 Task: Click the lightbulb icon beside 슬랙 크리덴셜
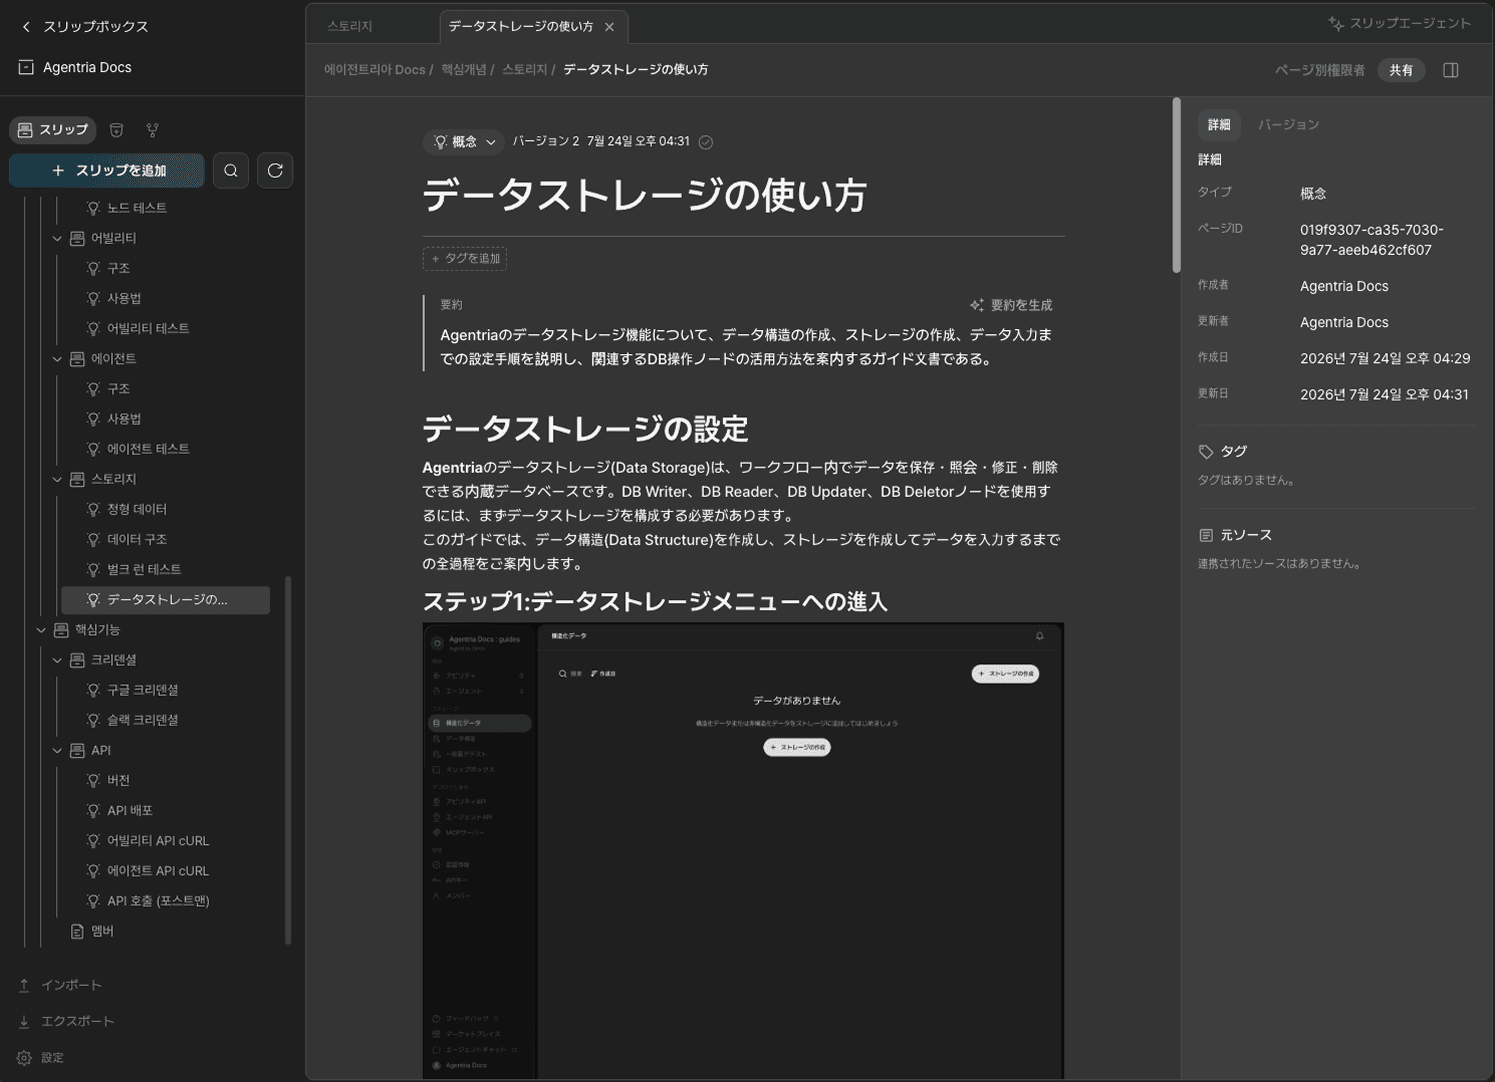[93, 720]
